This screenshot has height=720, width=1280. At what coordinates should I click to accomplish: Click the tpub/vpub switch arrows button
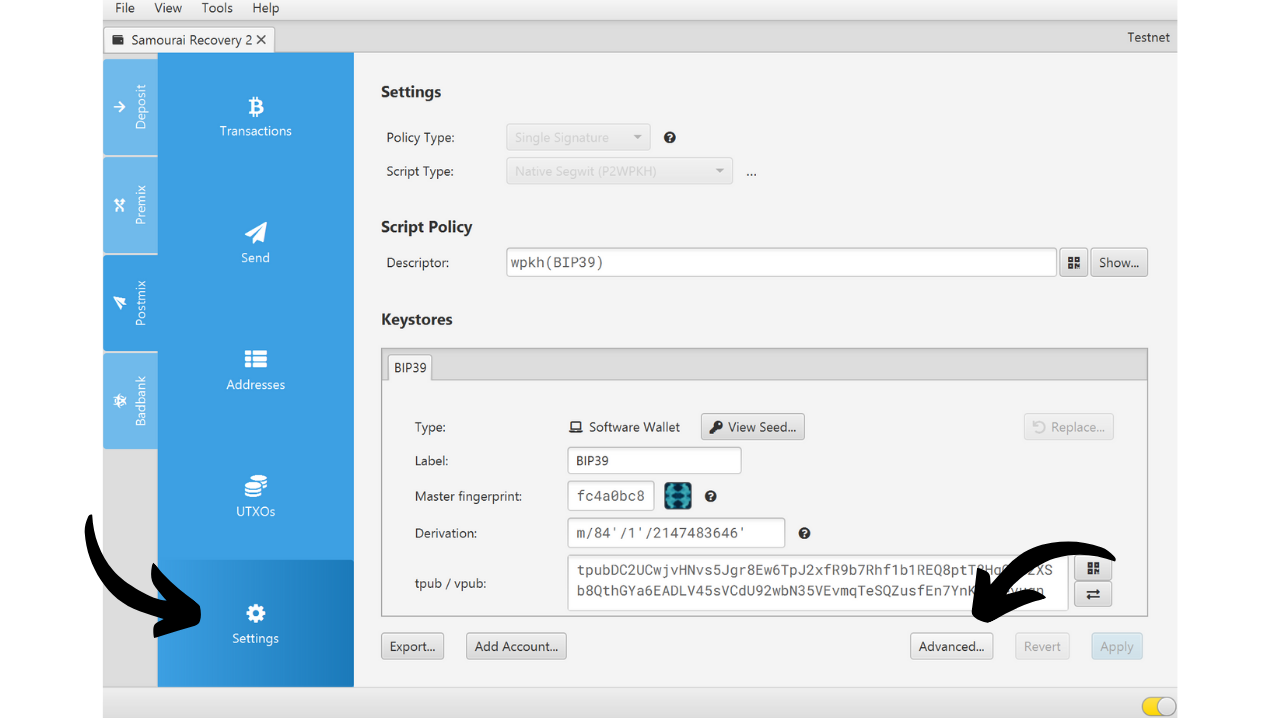click(x=1093, y=594)
